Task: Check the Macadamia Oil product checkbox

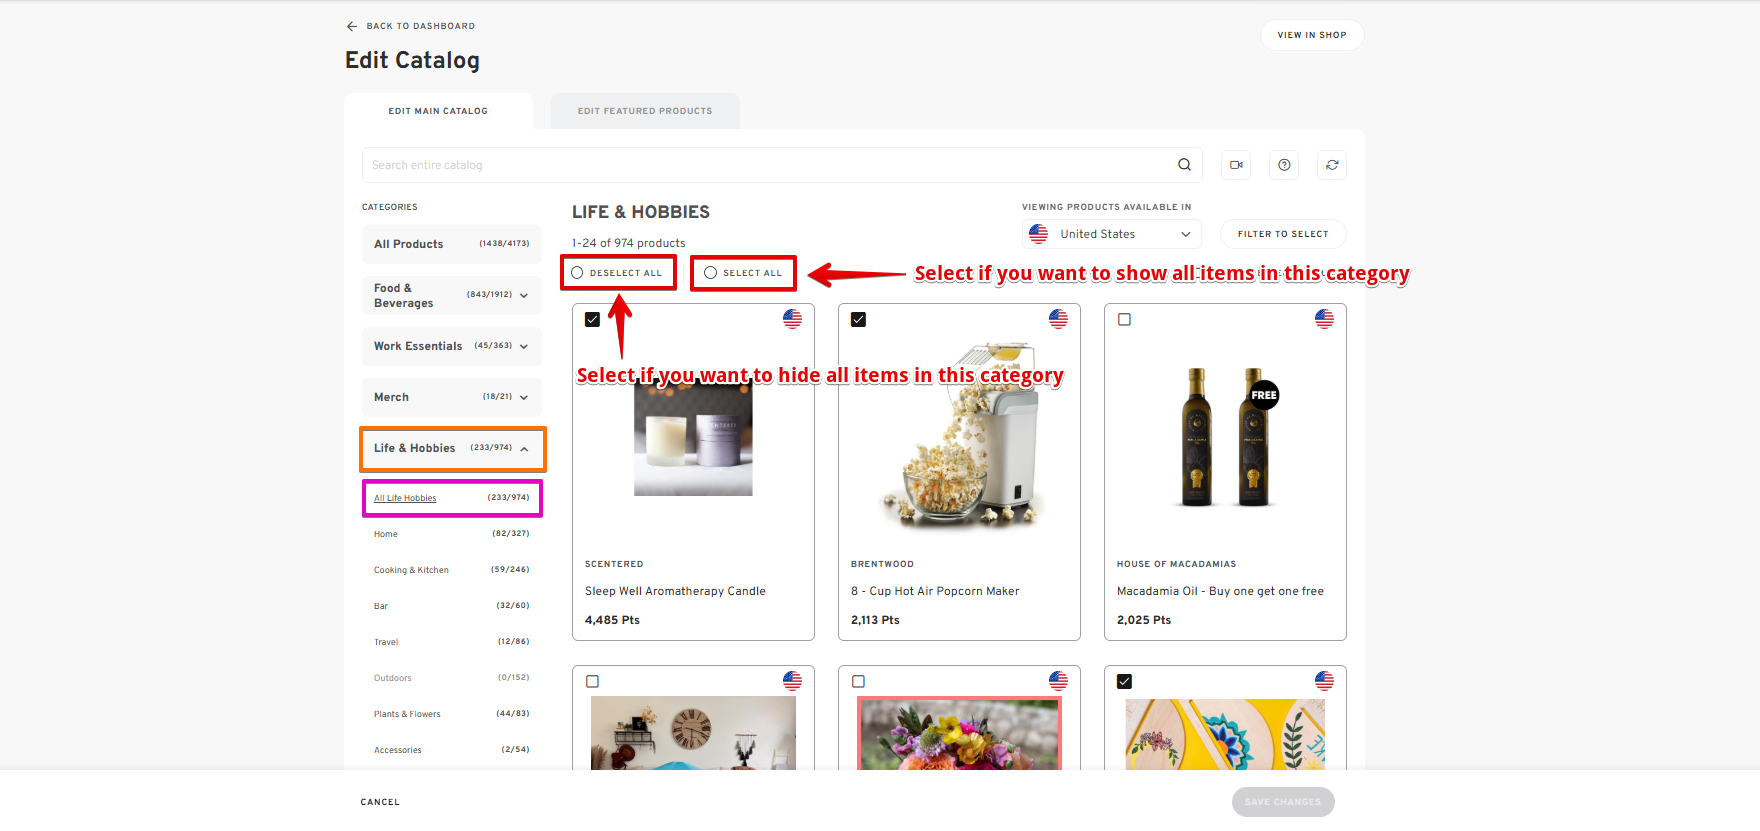Action: click(x=1125, y=320)
